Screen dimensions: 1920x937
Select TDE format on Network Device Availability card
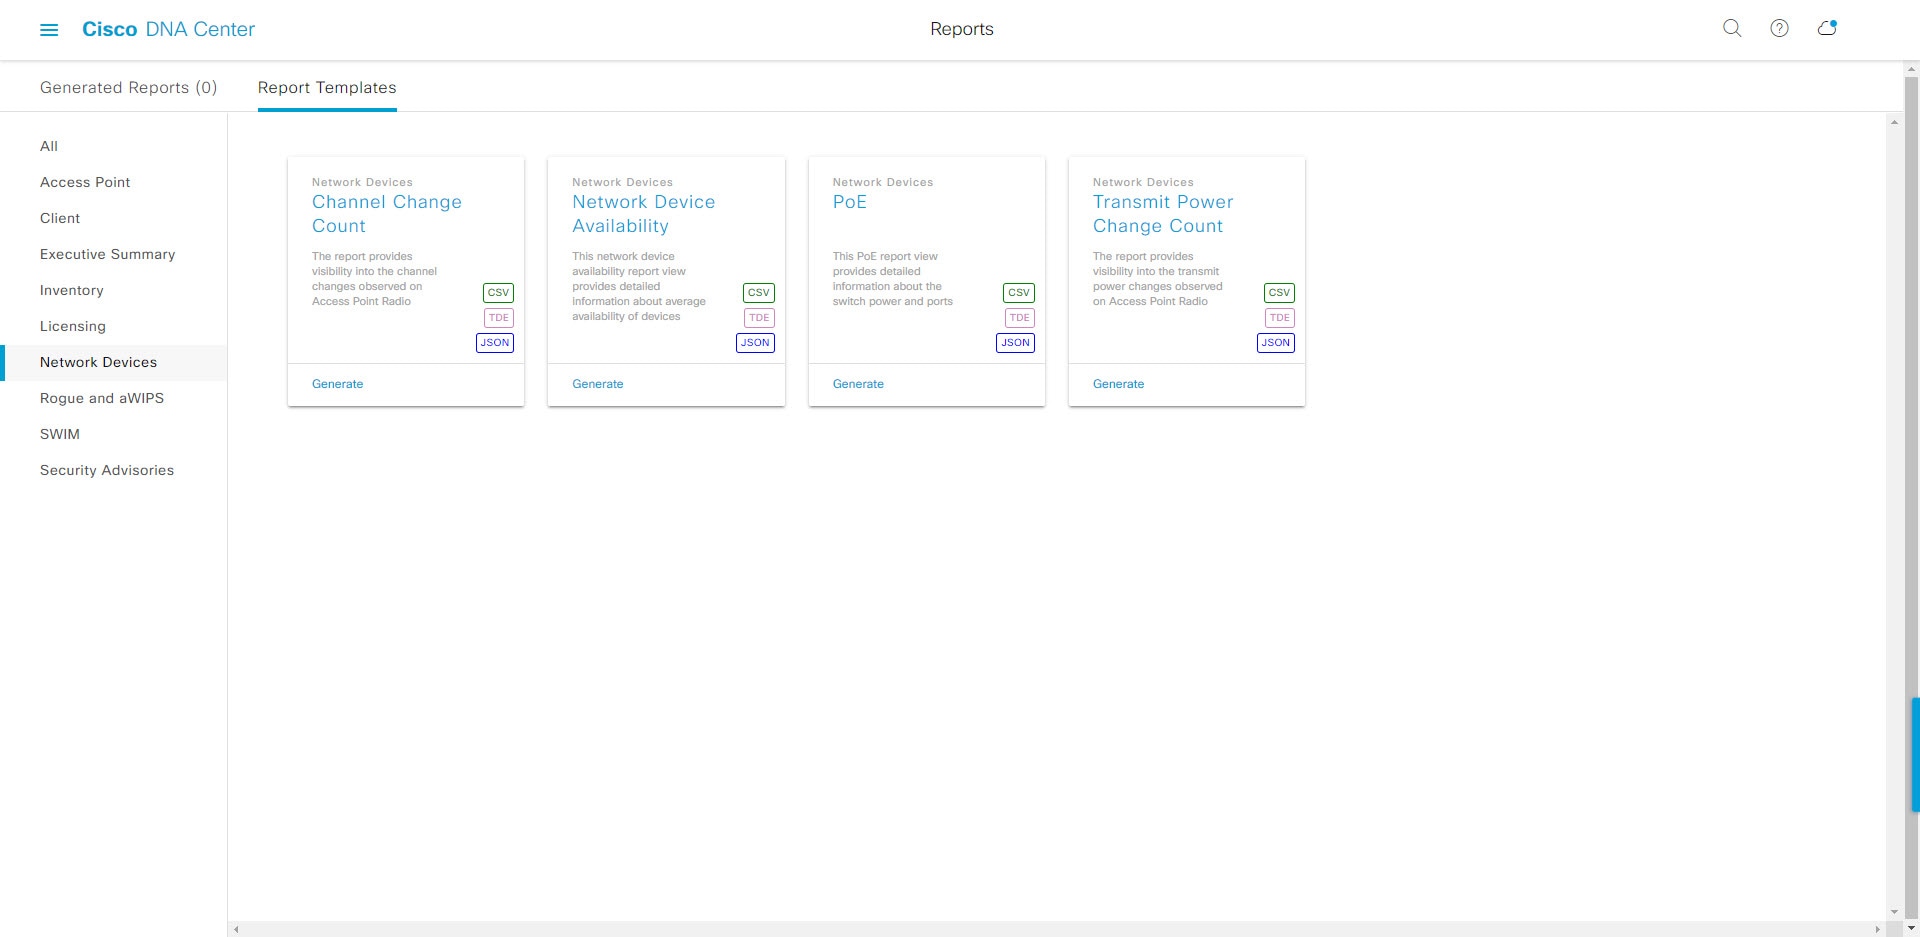click(759, 317)
